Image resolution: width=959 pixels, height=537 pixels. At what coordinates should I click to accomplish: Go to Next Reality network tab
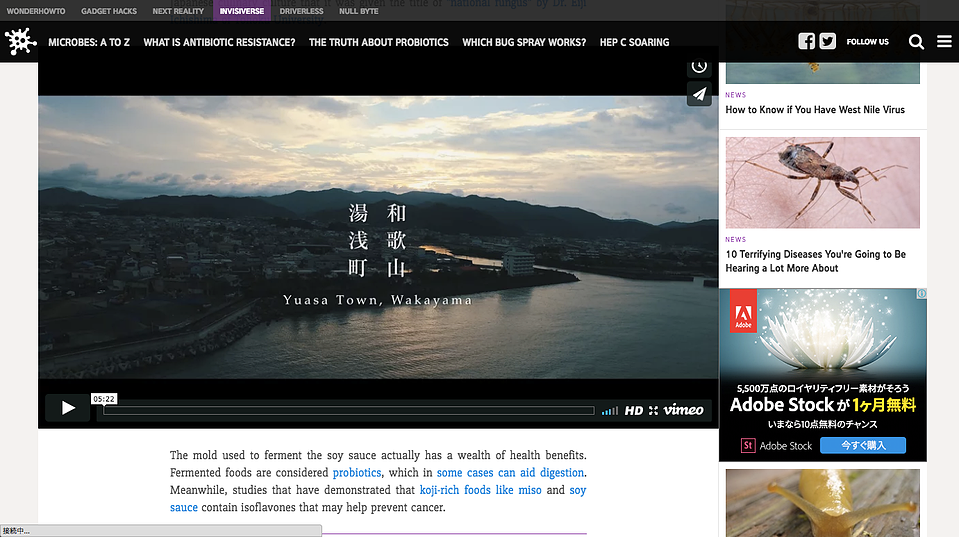pos(178,11)
